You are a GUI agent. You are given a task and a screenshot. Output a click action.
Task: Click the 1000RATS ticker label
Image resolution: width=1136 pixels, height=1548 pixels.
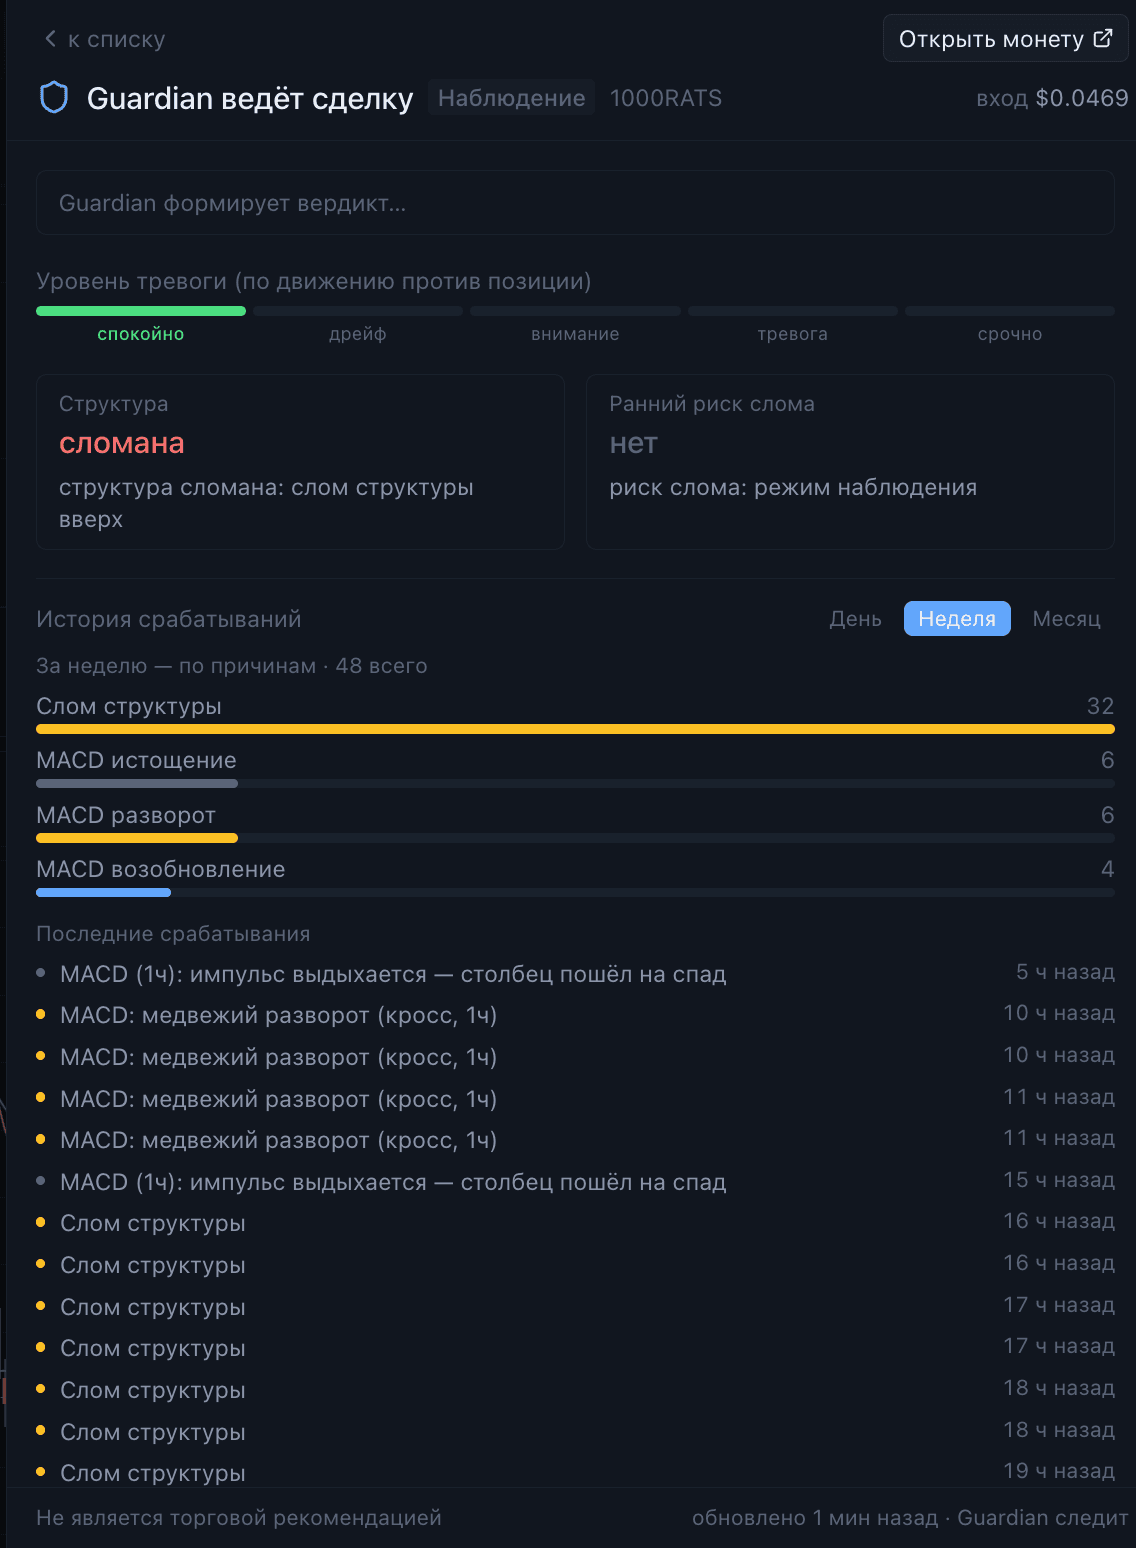pos(666,98)
